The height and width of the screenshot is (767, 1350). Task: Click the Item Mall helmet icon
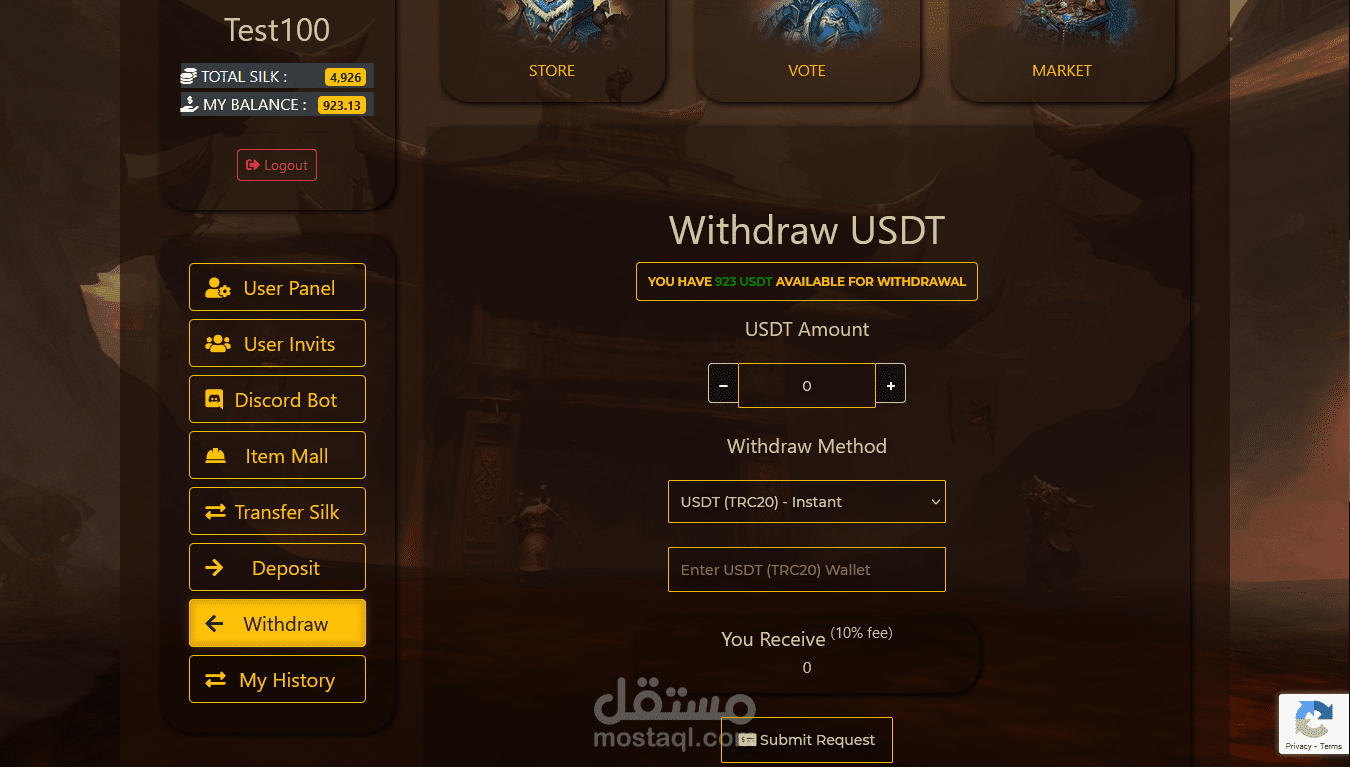pyautogui.click(x=215, y=456)
